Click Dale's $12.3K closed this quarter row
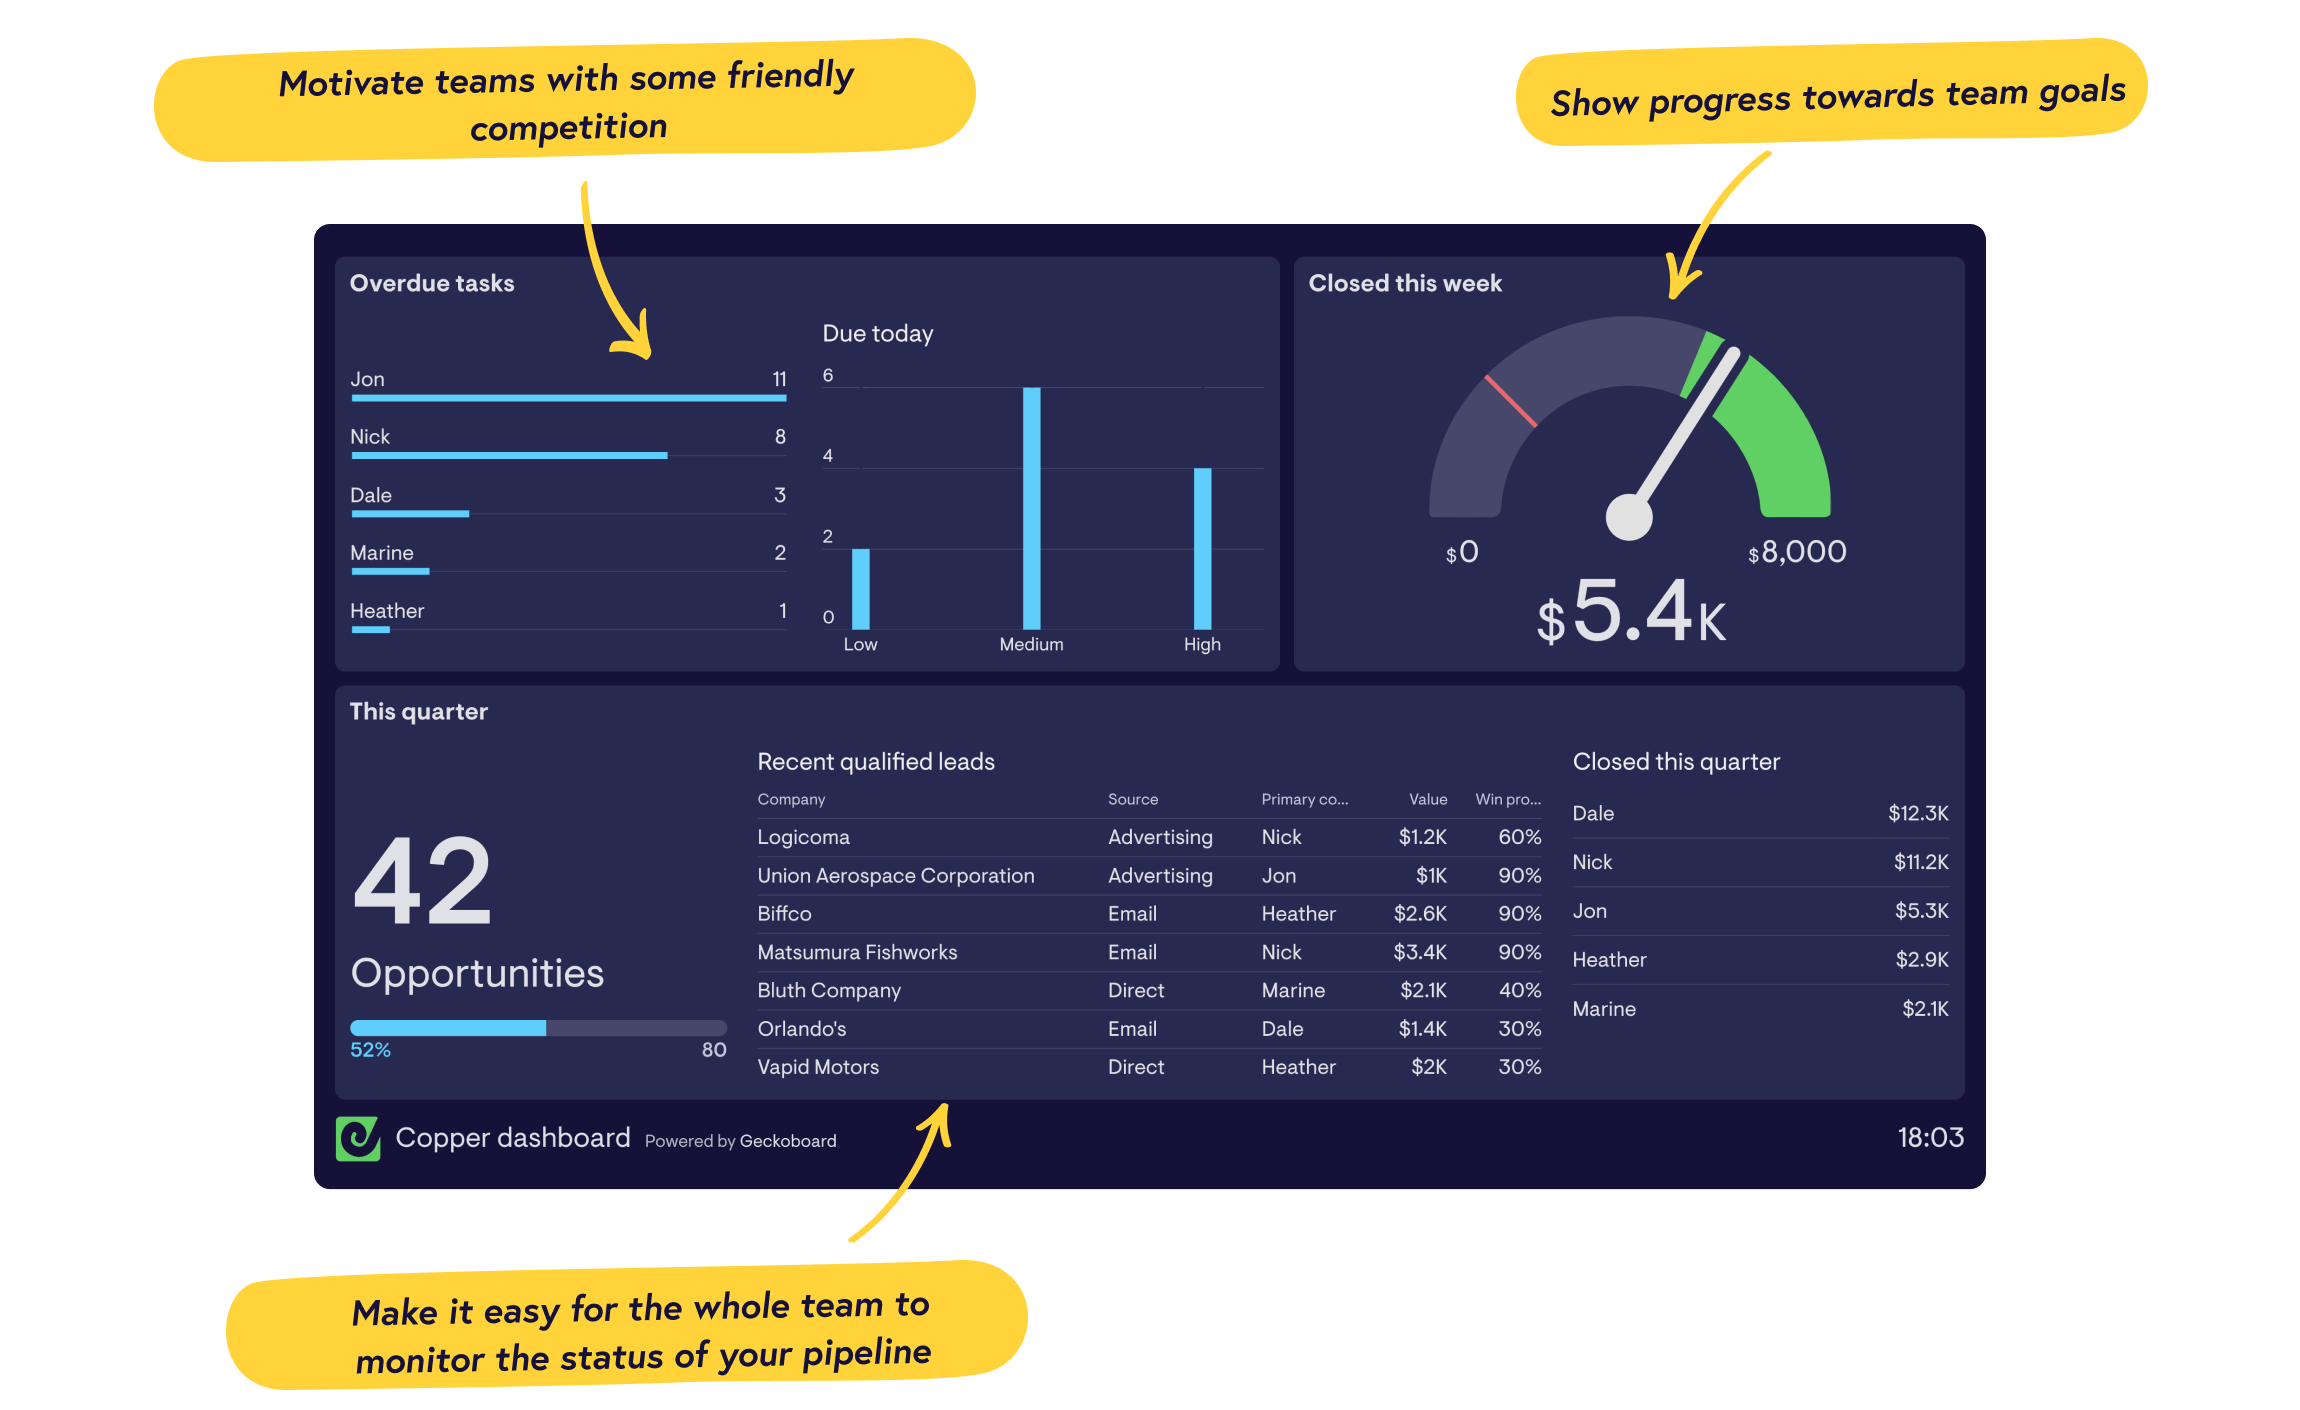This screenshot has height=1410, width=2300. click(1760, 813)
